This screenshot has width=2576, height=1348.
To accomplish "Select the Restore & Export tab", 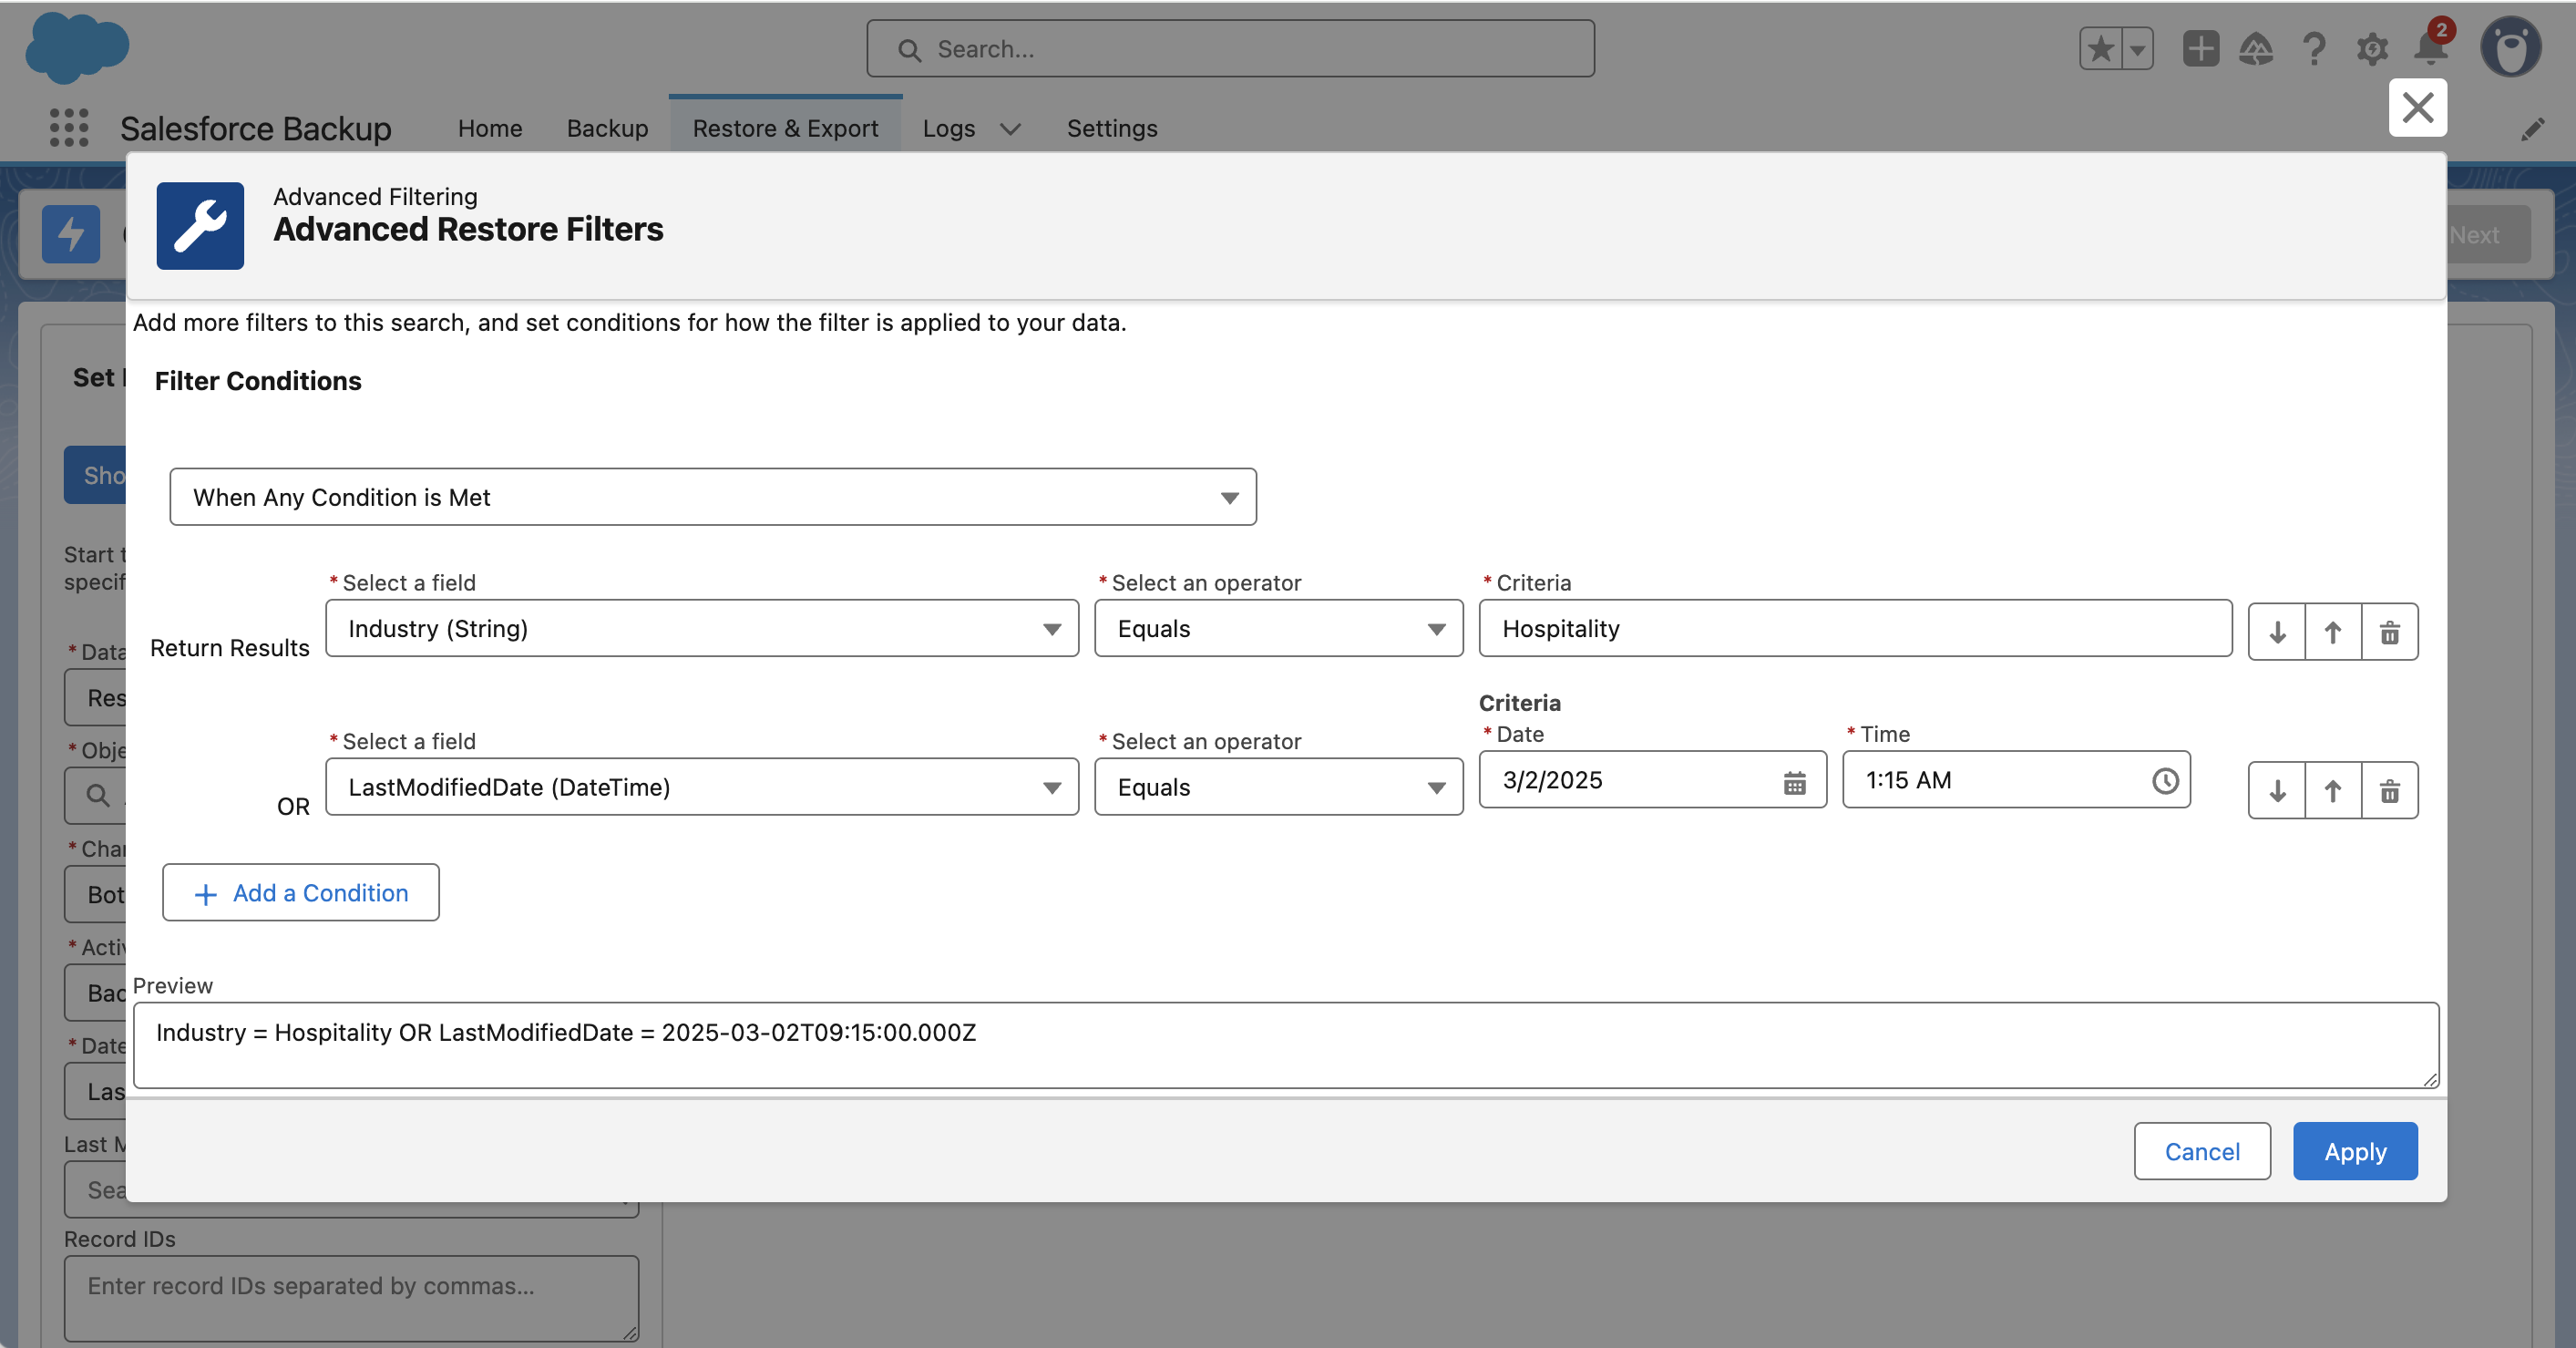I will click(x=786, y=128).
